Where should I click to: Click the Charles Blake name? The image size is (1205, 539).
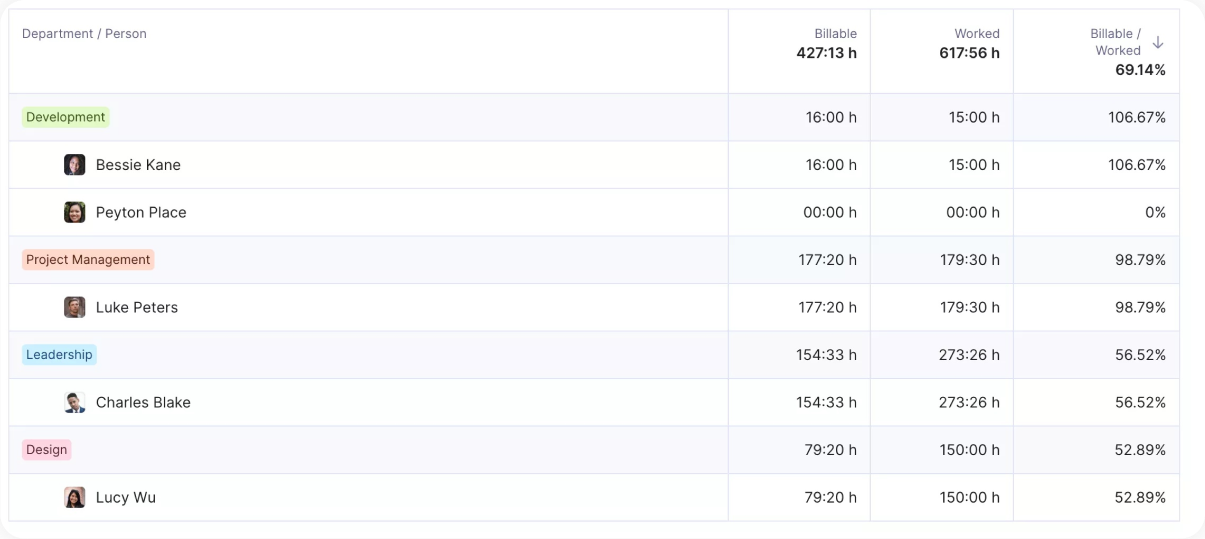[x=143, y=402]
